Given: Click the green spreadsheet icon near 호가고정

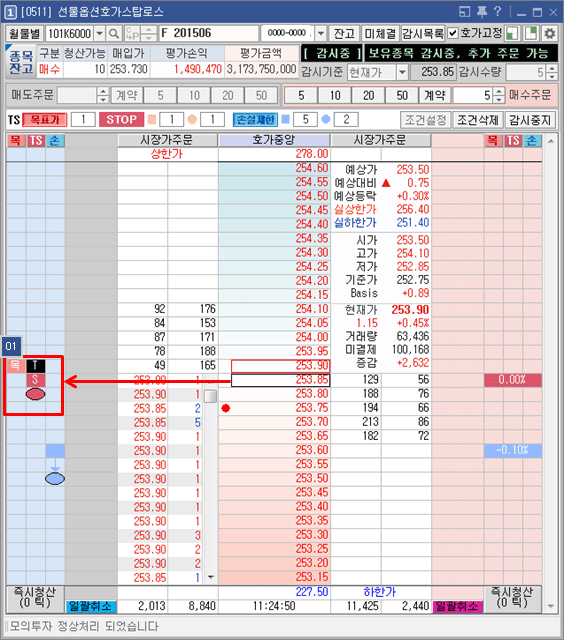Looking at the screenshot, I should pos(512,33).
